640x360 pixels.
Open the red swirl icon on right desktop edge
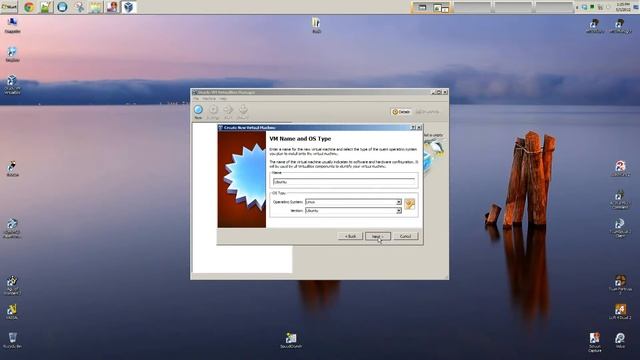pyautogui.click(x=620, y=169)
